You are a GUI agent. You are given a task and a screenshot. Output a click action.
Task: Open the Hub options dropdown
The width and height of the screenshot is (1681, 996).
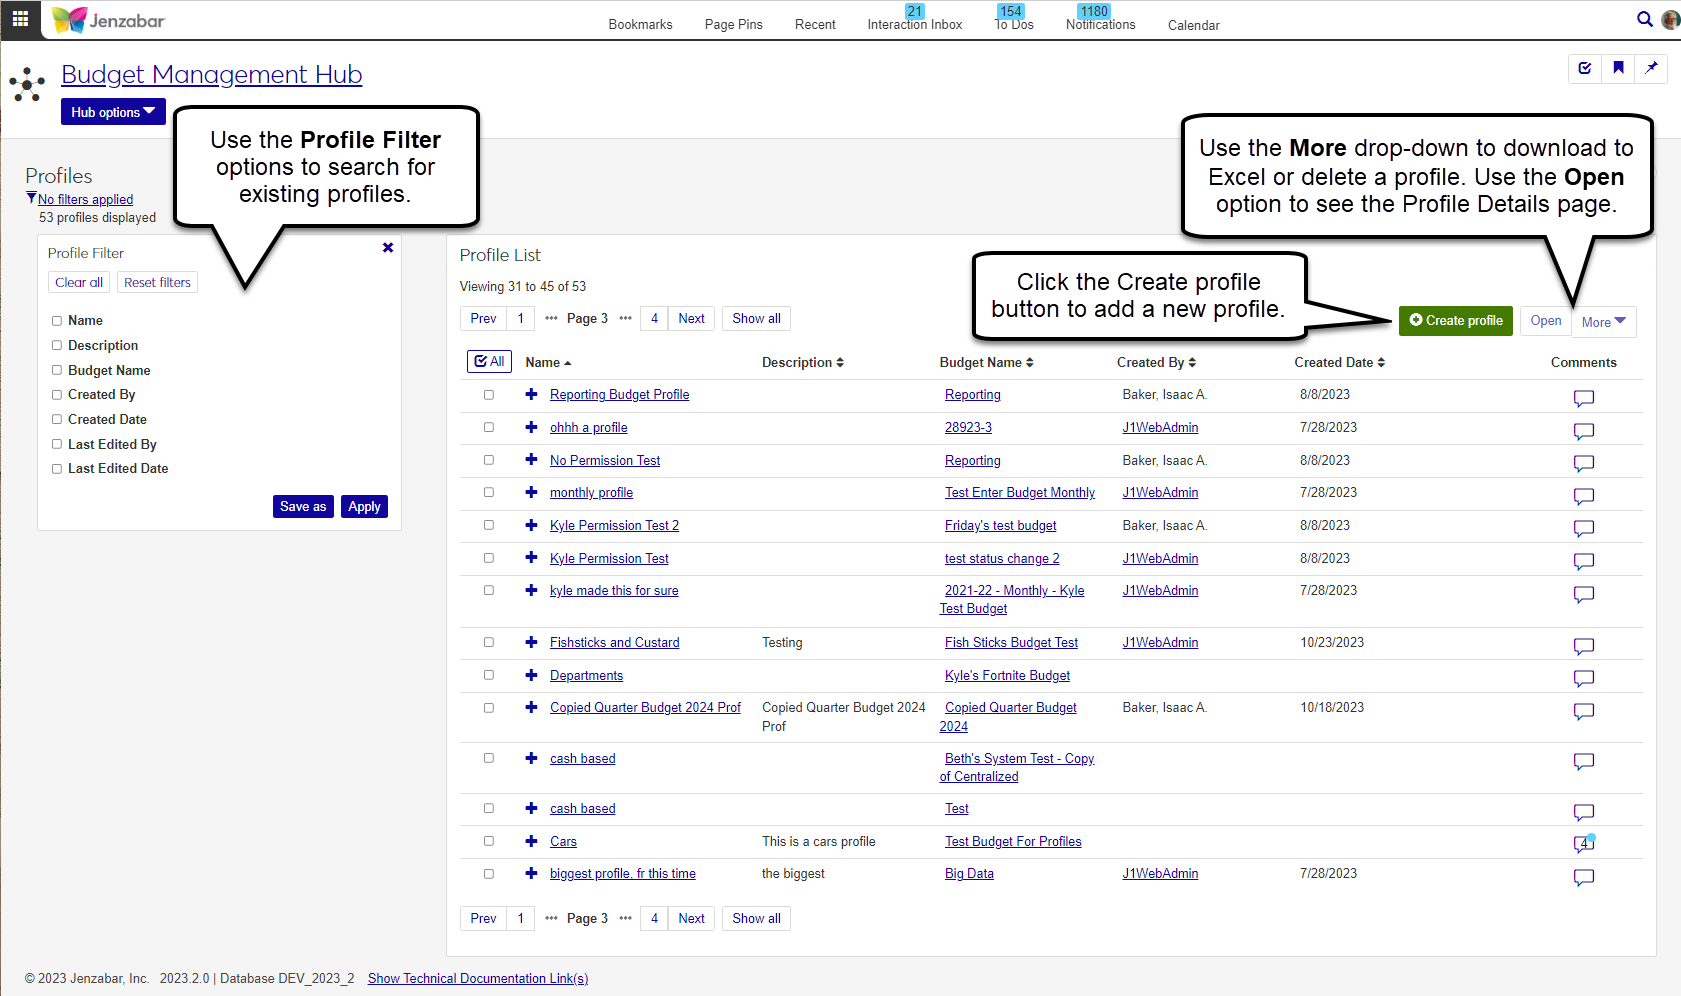[113, 112]
